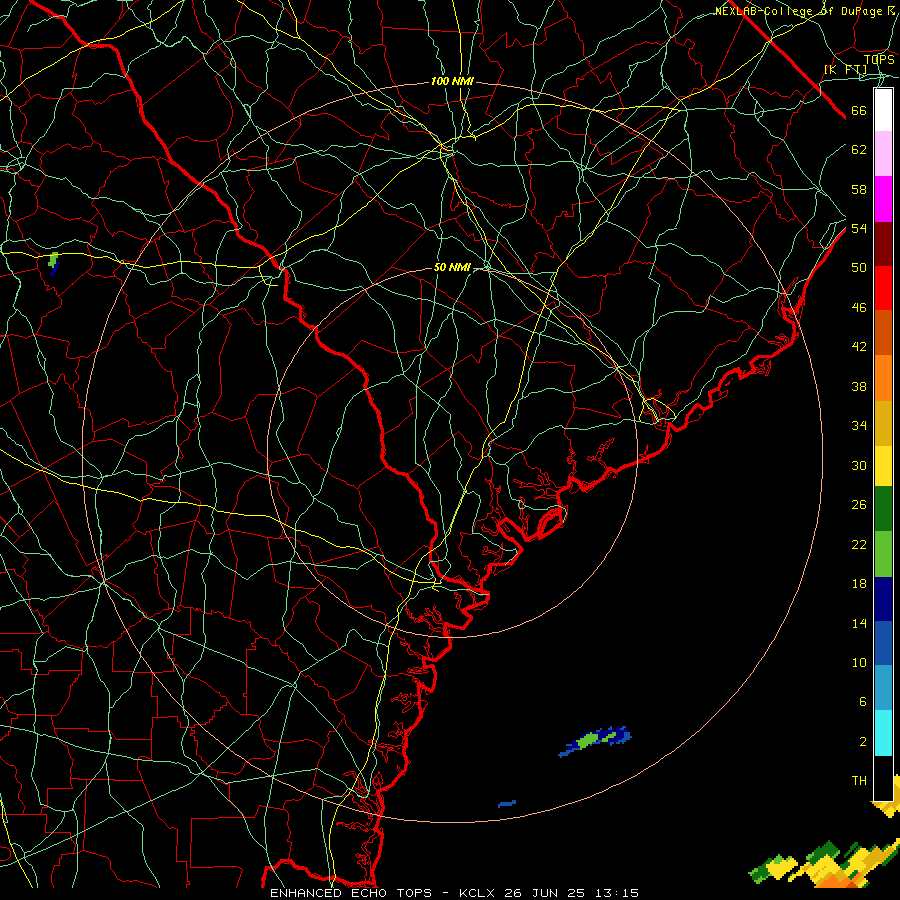Screen dimensions: 900x900
Task: Click the yellow-orange echo cluster in the corner
Action: 825,864
